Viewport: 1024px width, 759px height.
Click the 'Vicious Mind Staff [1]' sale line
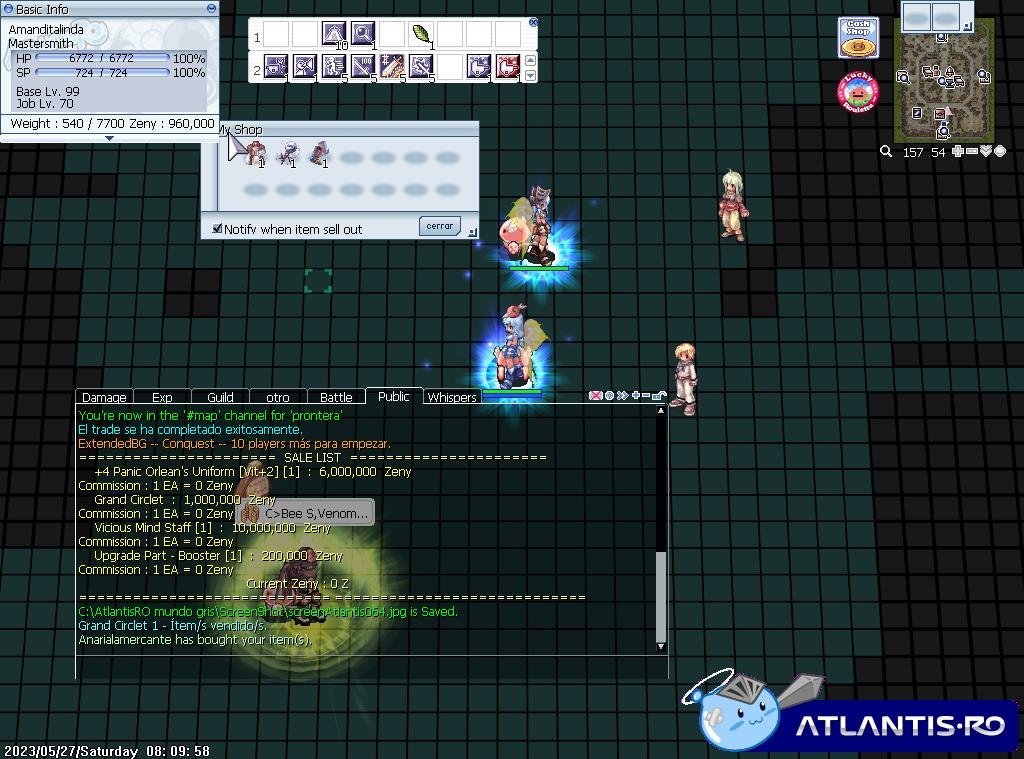click(x=213, y=528)
